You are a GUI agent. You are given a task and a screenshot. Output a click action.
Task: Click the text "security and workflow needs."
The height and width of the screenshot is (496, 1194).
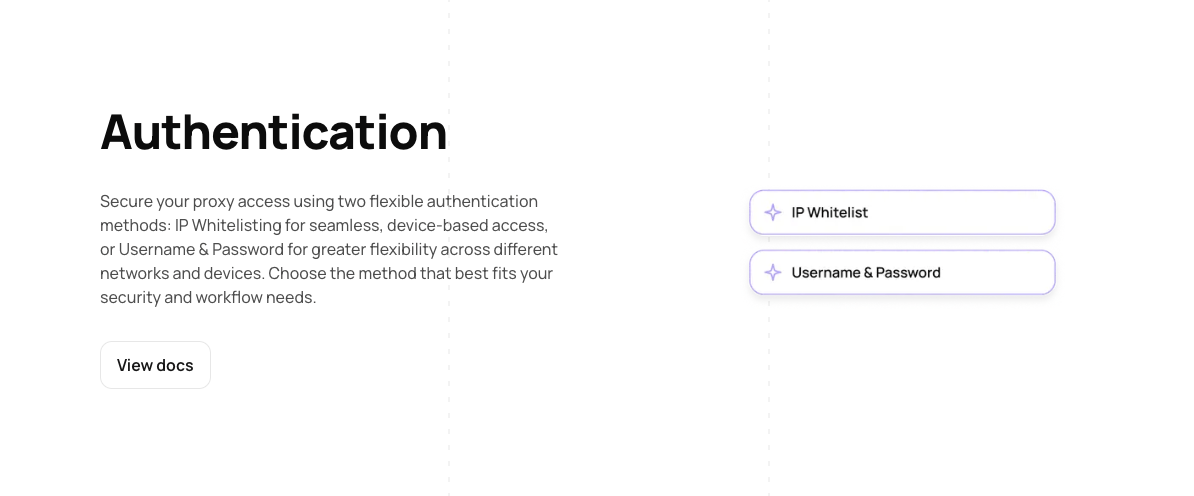pos(208,297)
